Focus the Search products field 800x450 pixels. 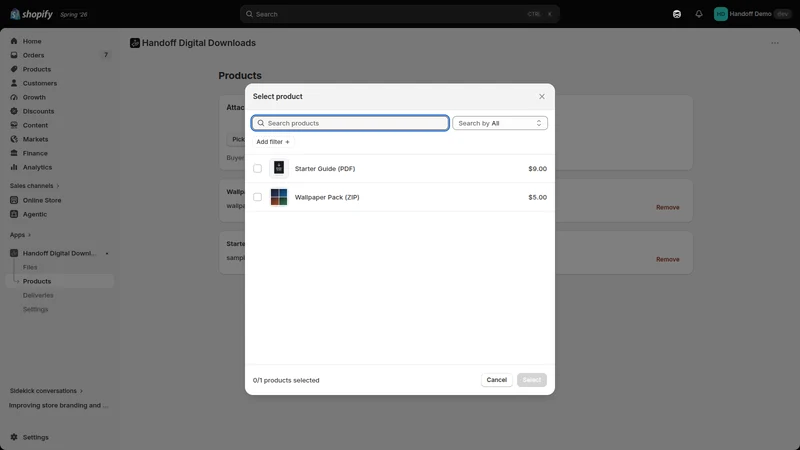(350, 123)
